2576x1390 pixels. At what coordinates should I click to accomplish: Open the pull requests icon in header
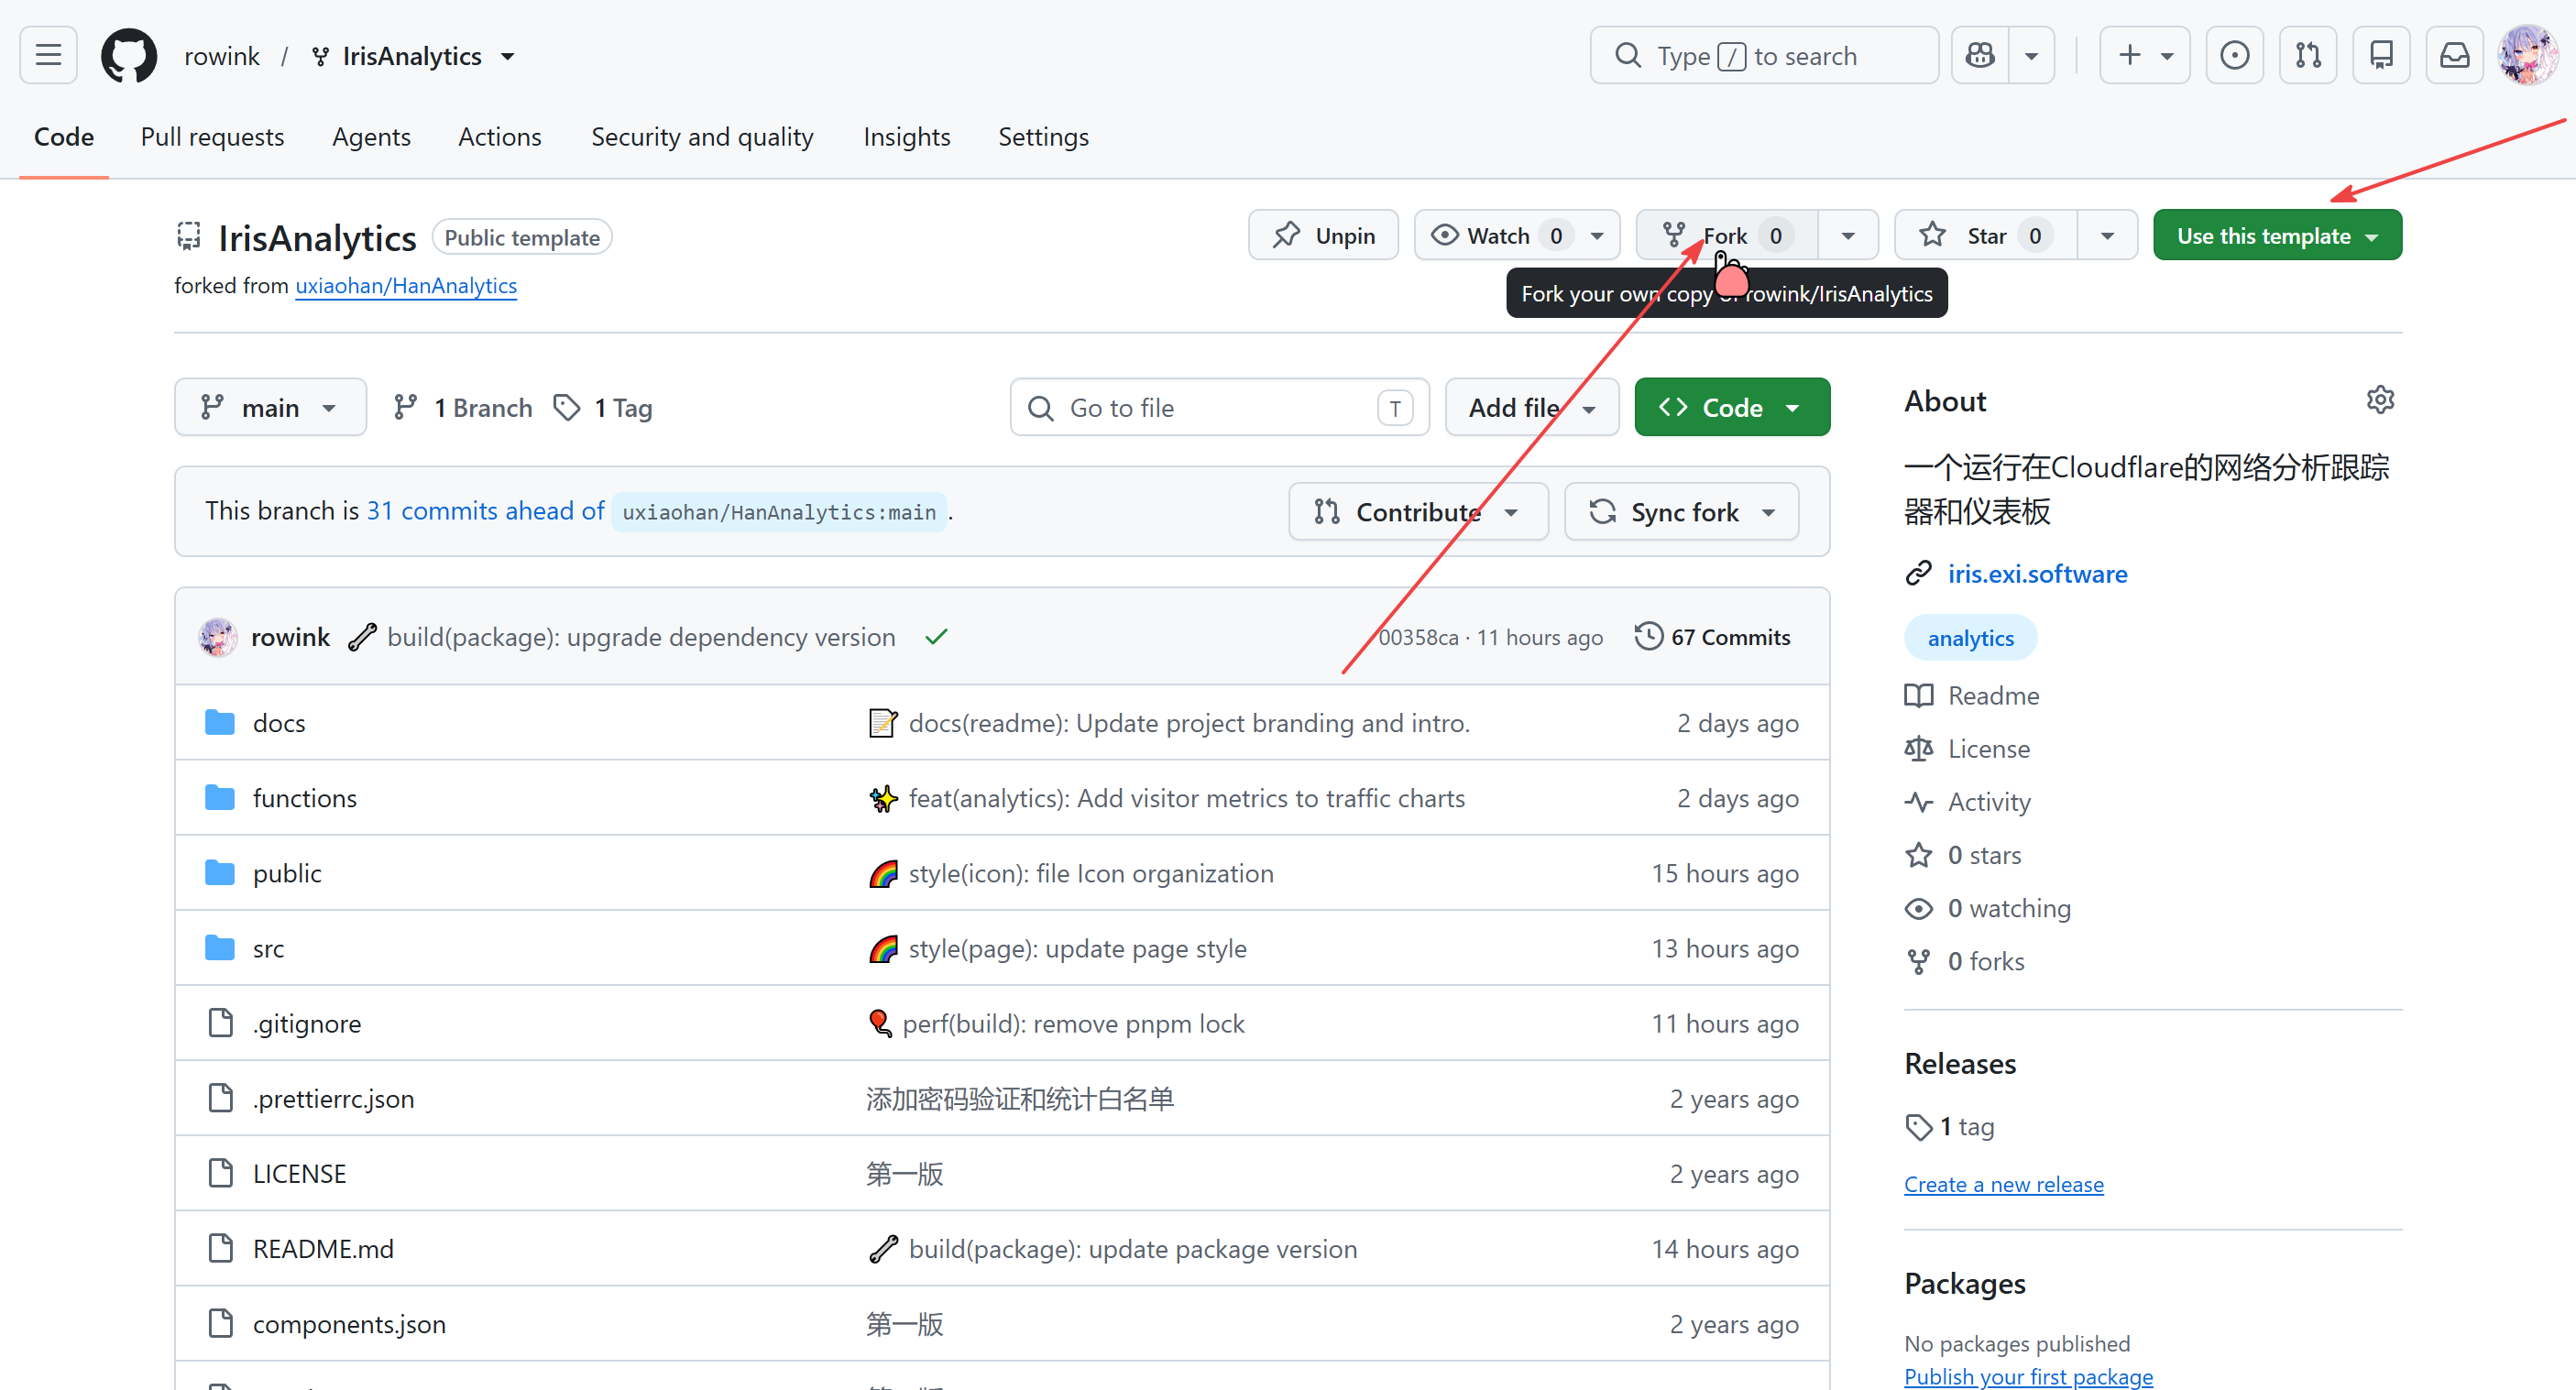(x=2308, y=56)
